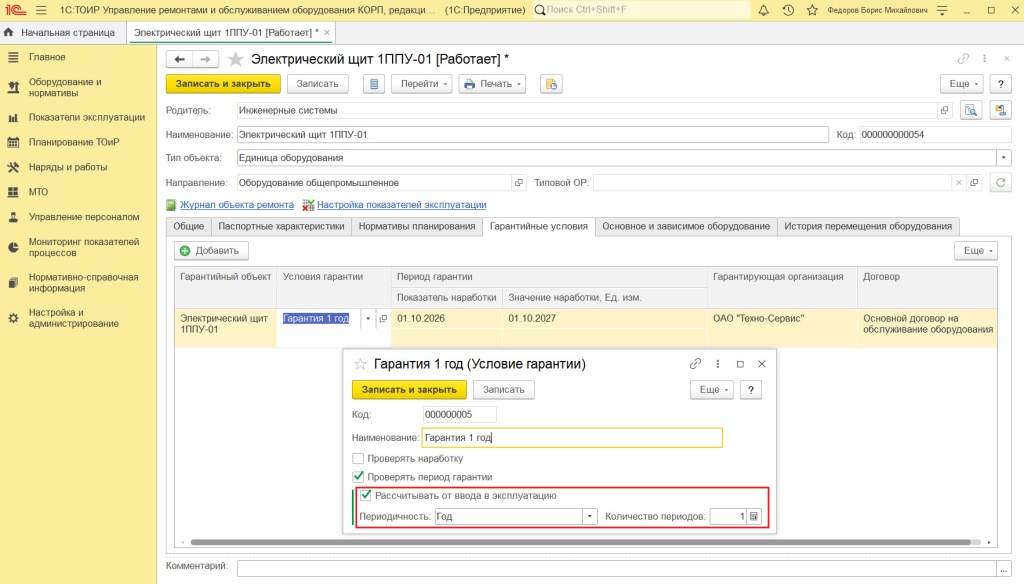Click the Комментарий input field
1024x584 pixels.
click(x=617, y=568)
